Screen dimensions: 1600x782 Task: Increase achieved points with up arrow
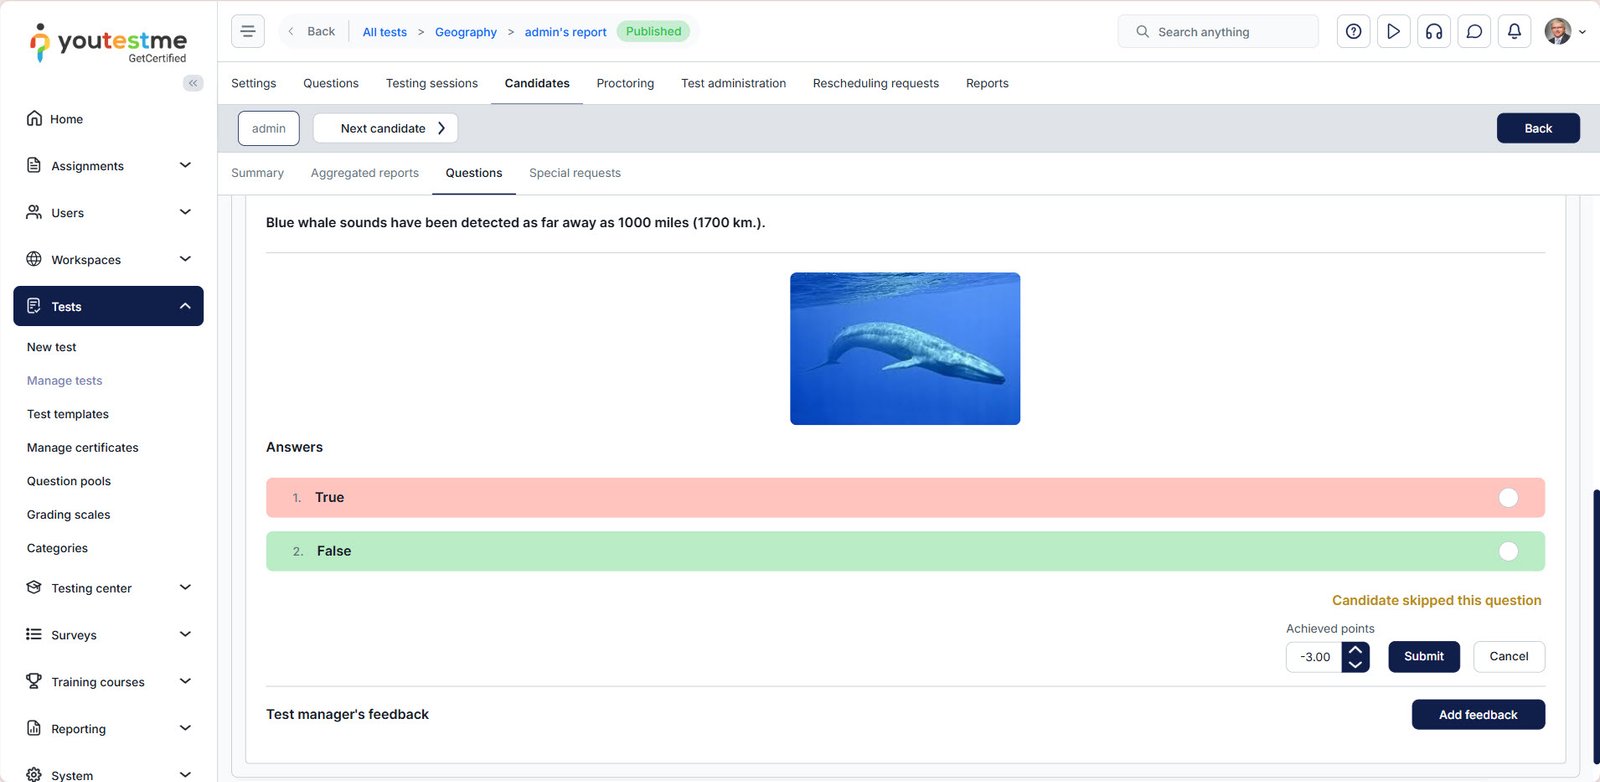1355,649
